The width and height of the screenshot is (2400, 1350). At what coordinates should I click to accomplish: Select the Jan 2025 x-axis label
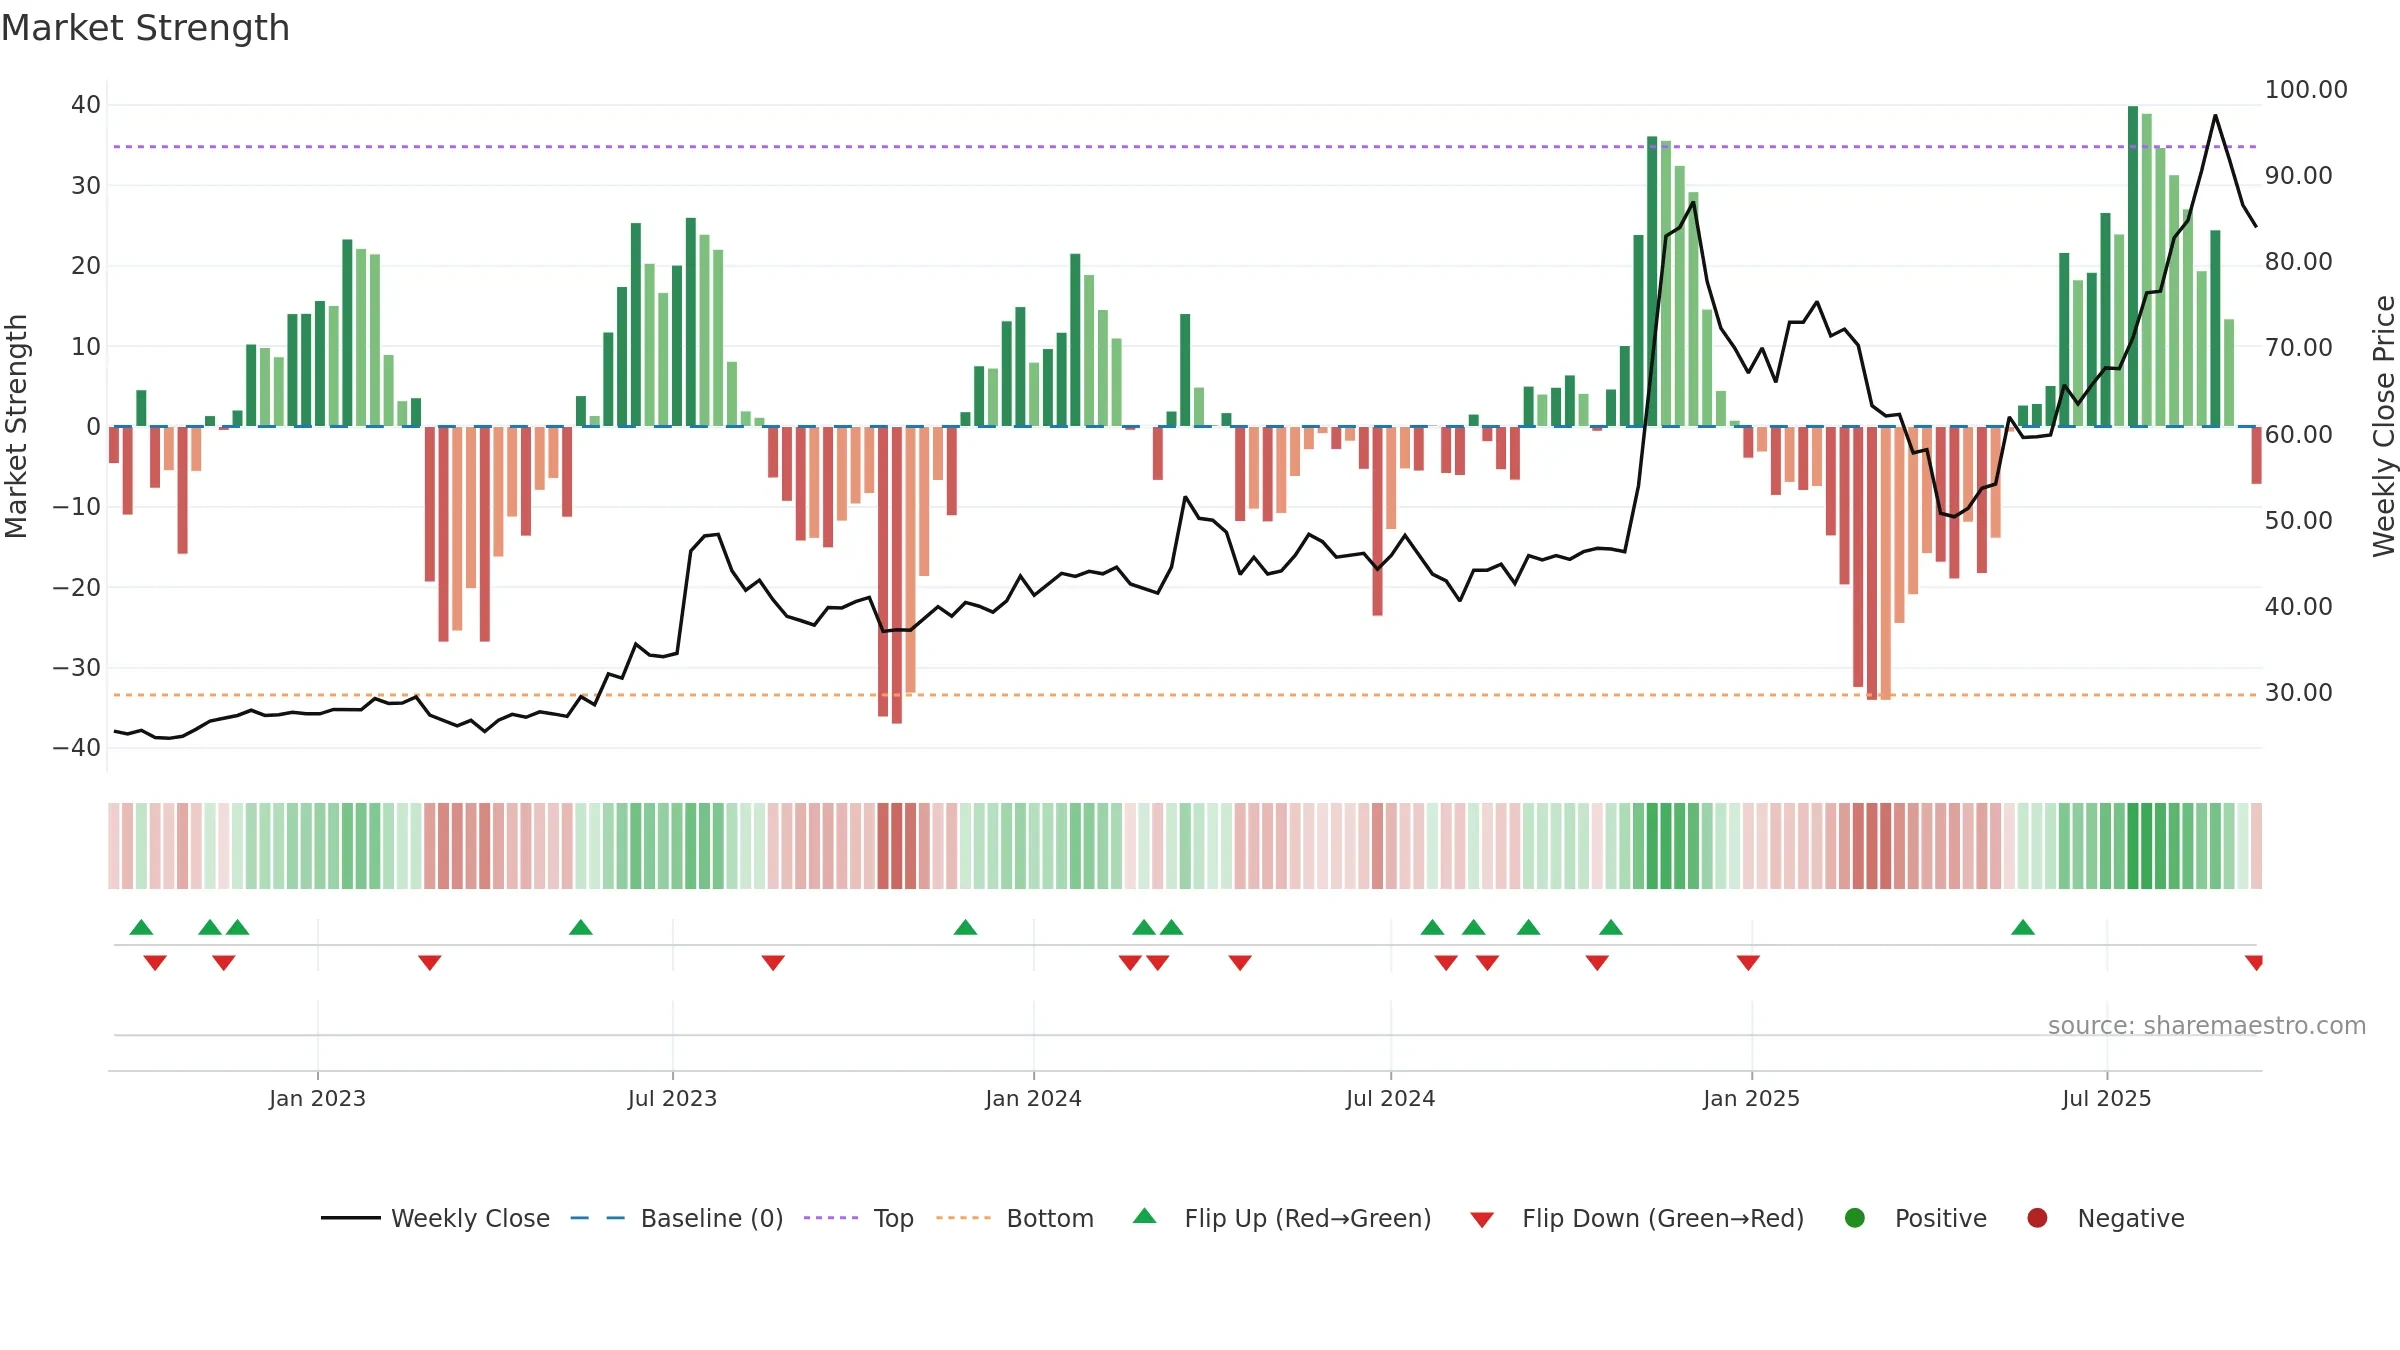pos(1751,1098)
